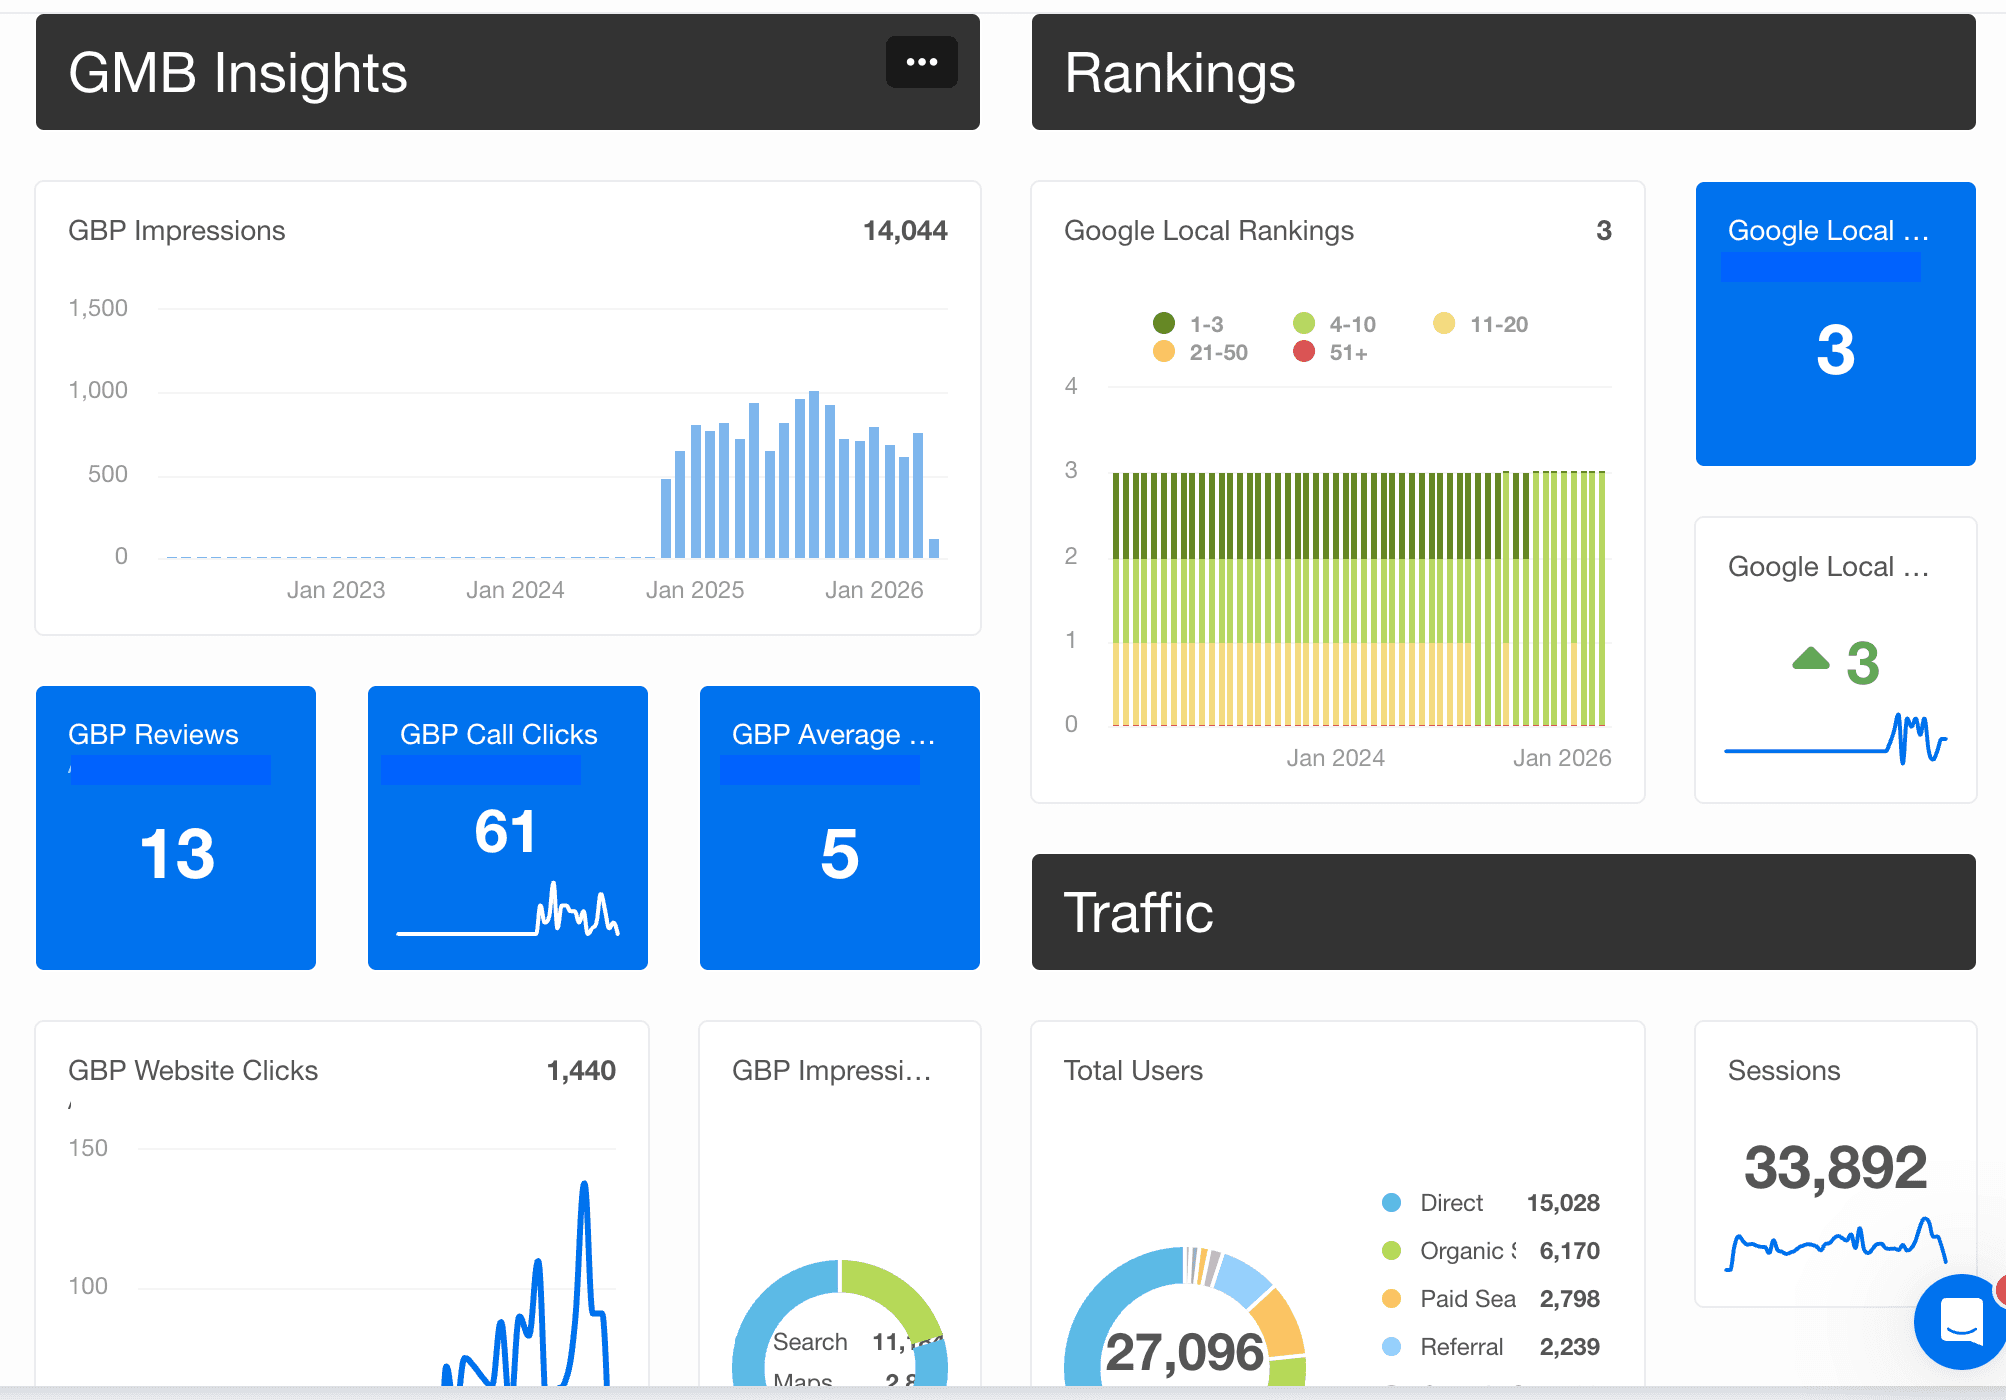2006x1400 pixels.
Task: Click the Referral value 2,239
Action: click(x=1569, y=1347)
